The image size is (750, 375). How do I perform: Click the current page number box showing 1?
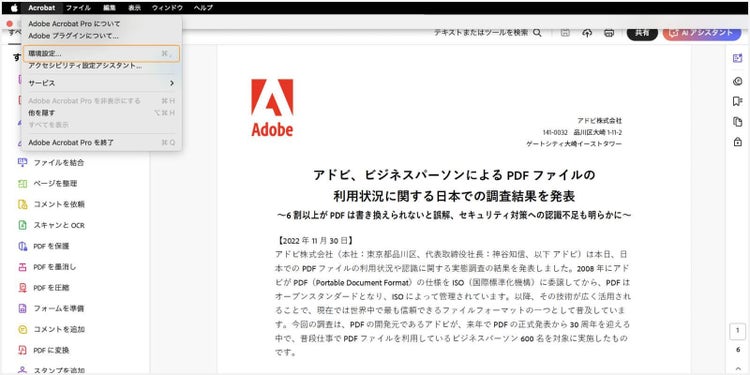(x=738, y=331)
